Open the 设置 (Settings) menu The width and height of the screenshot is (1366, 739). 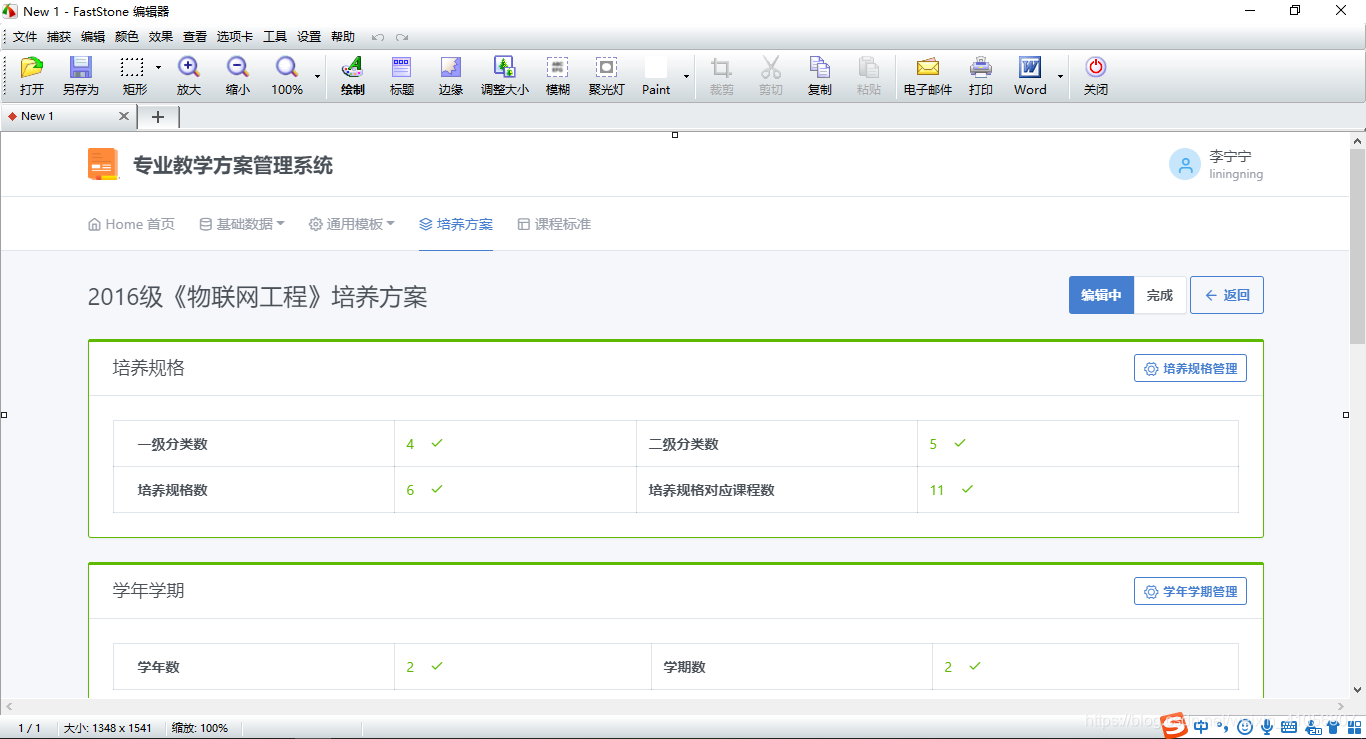[x=309, y=37]
